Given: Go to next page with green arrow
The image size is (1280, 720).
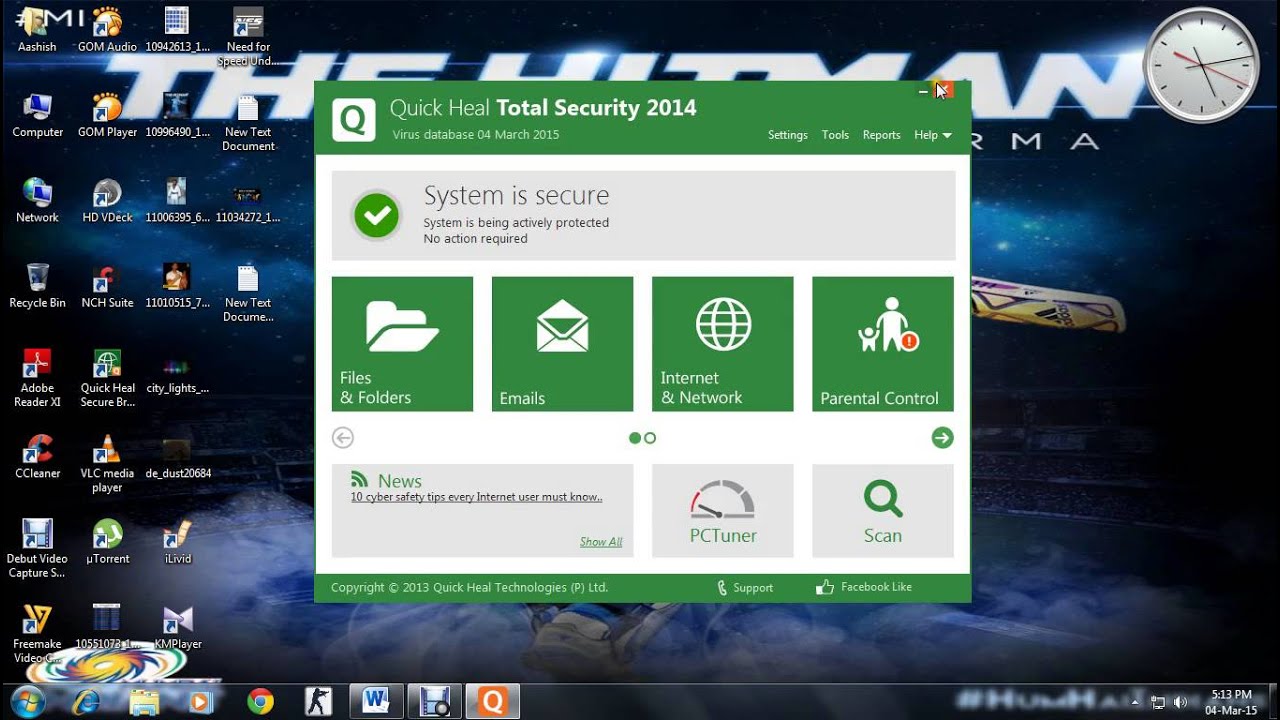Looking at the screenshot, I should (x=942, y=438).
